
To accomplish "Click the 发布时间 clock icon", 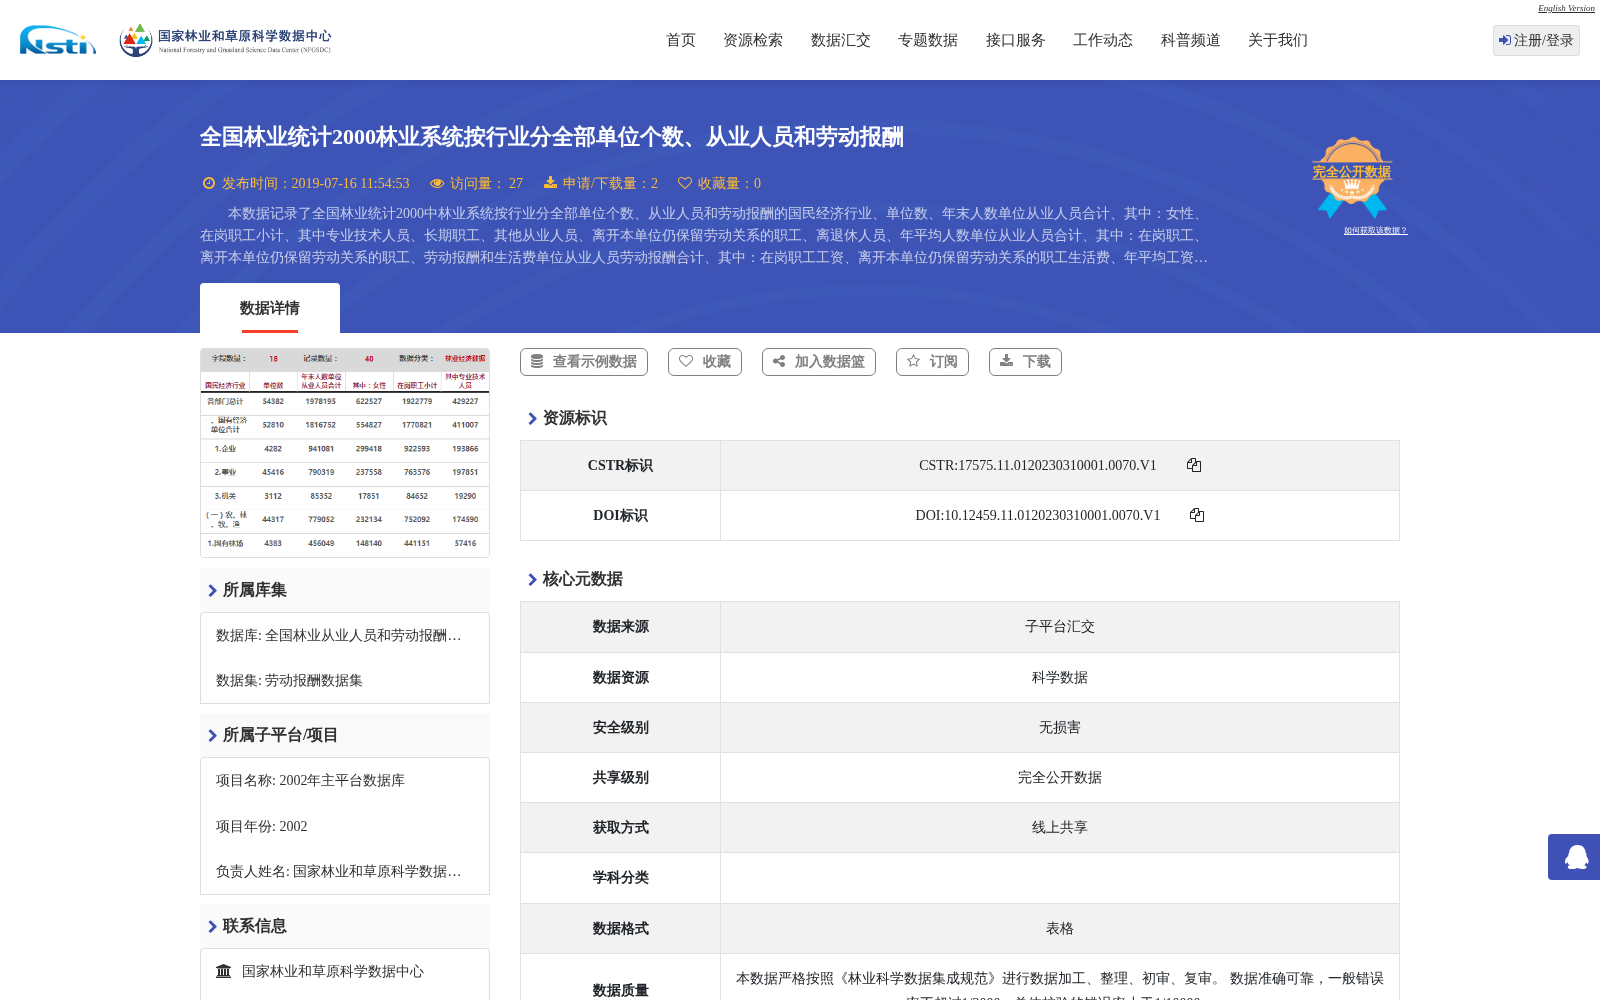I will tap(209, 183).
